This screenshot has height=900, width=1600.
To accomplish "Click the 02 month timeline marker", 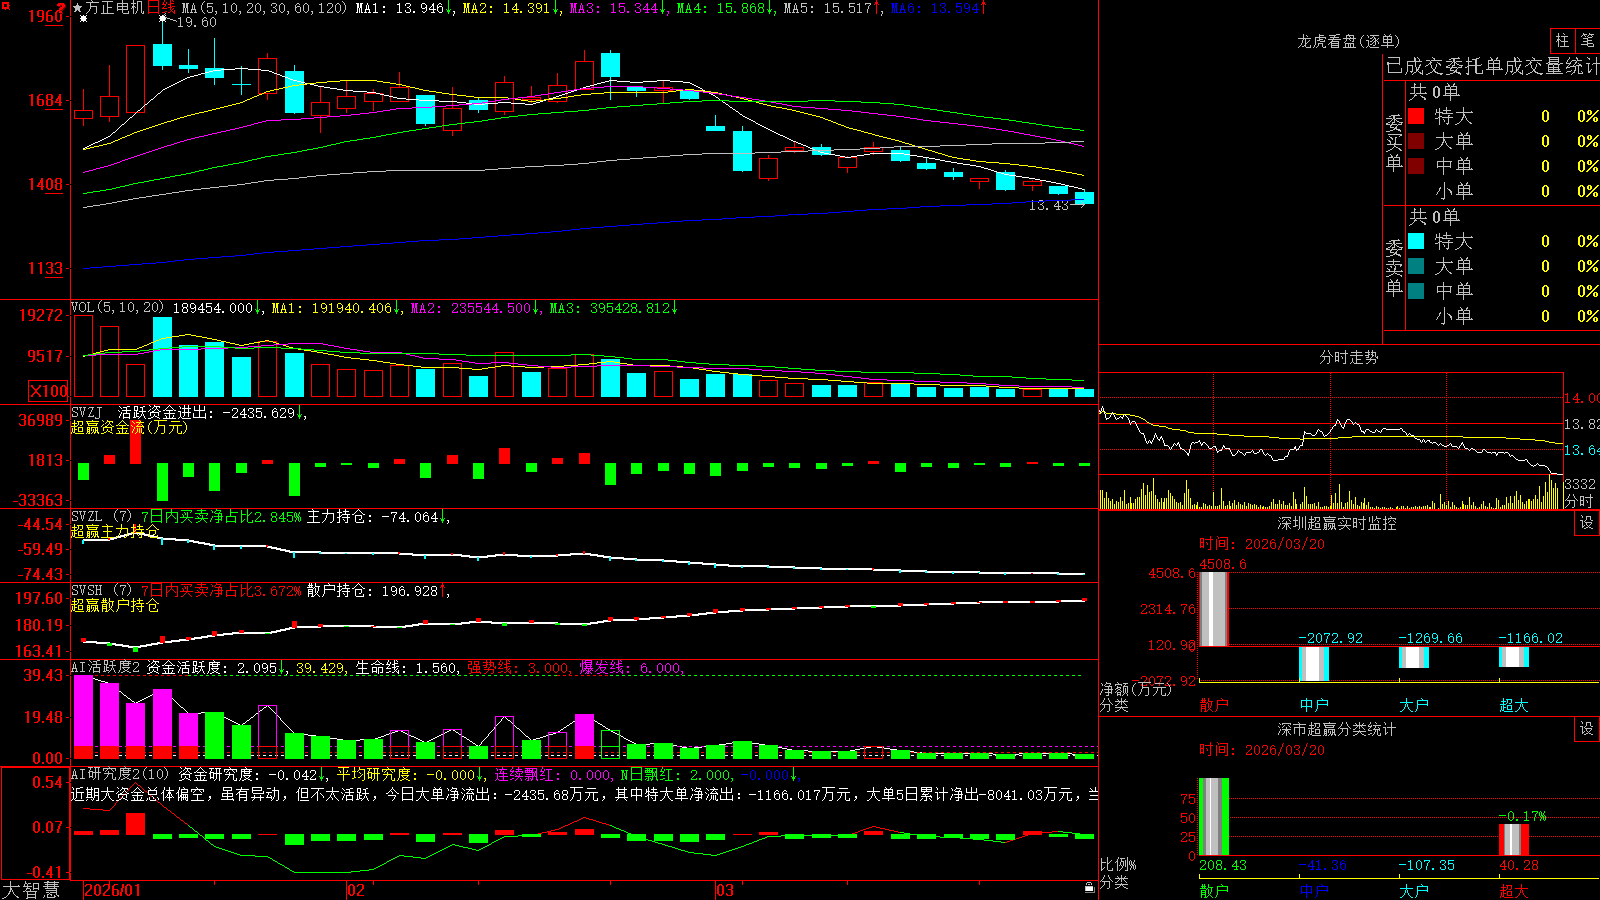I will pos(356,890).
